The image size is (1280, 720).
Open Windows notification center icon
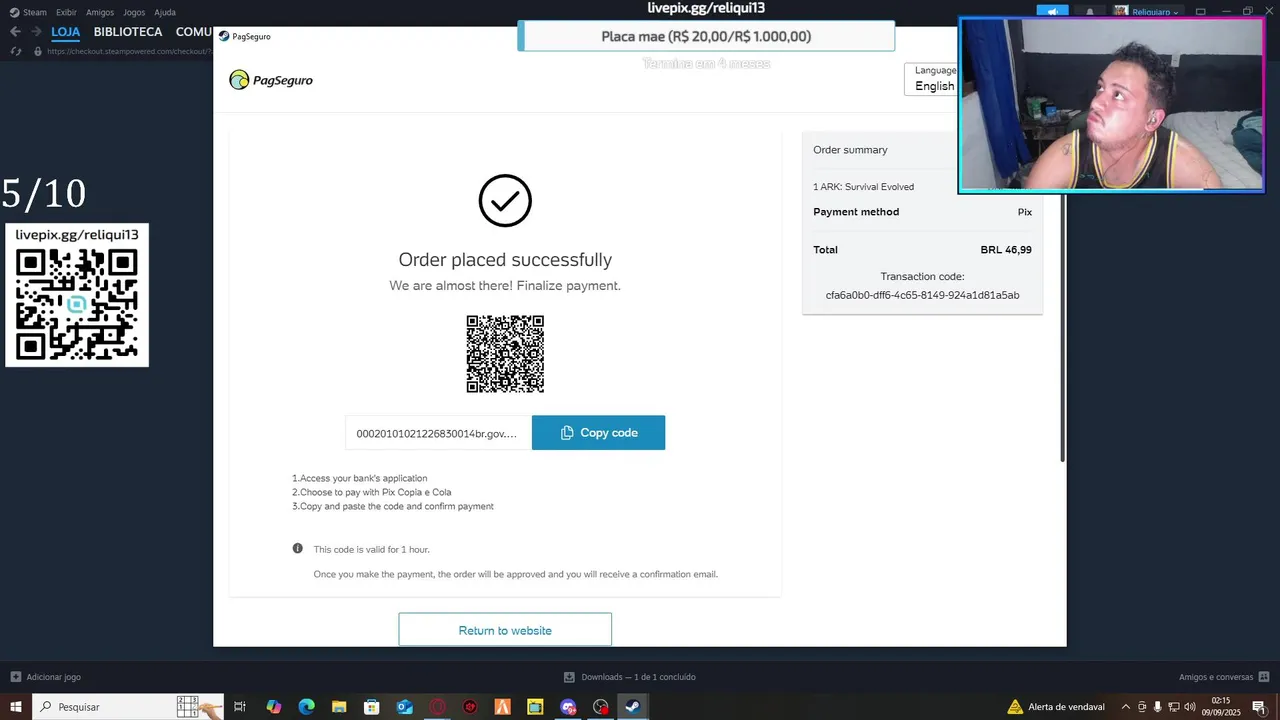(x=1259, y=707)
